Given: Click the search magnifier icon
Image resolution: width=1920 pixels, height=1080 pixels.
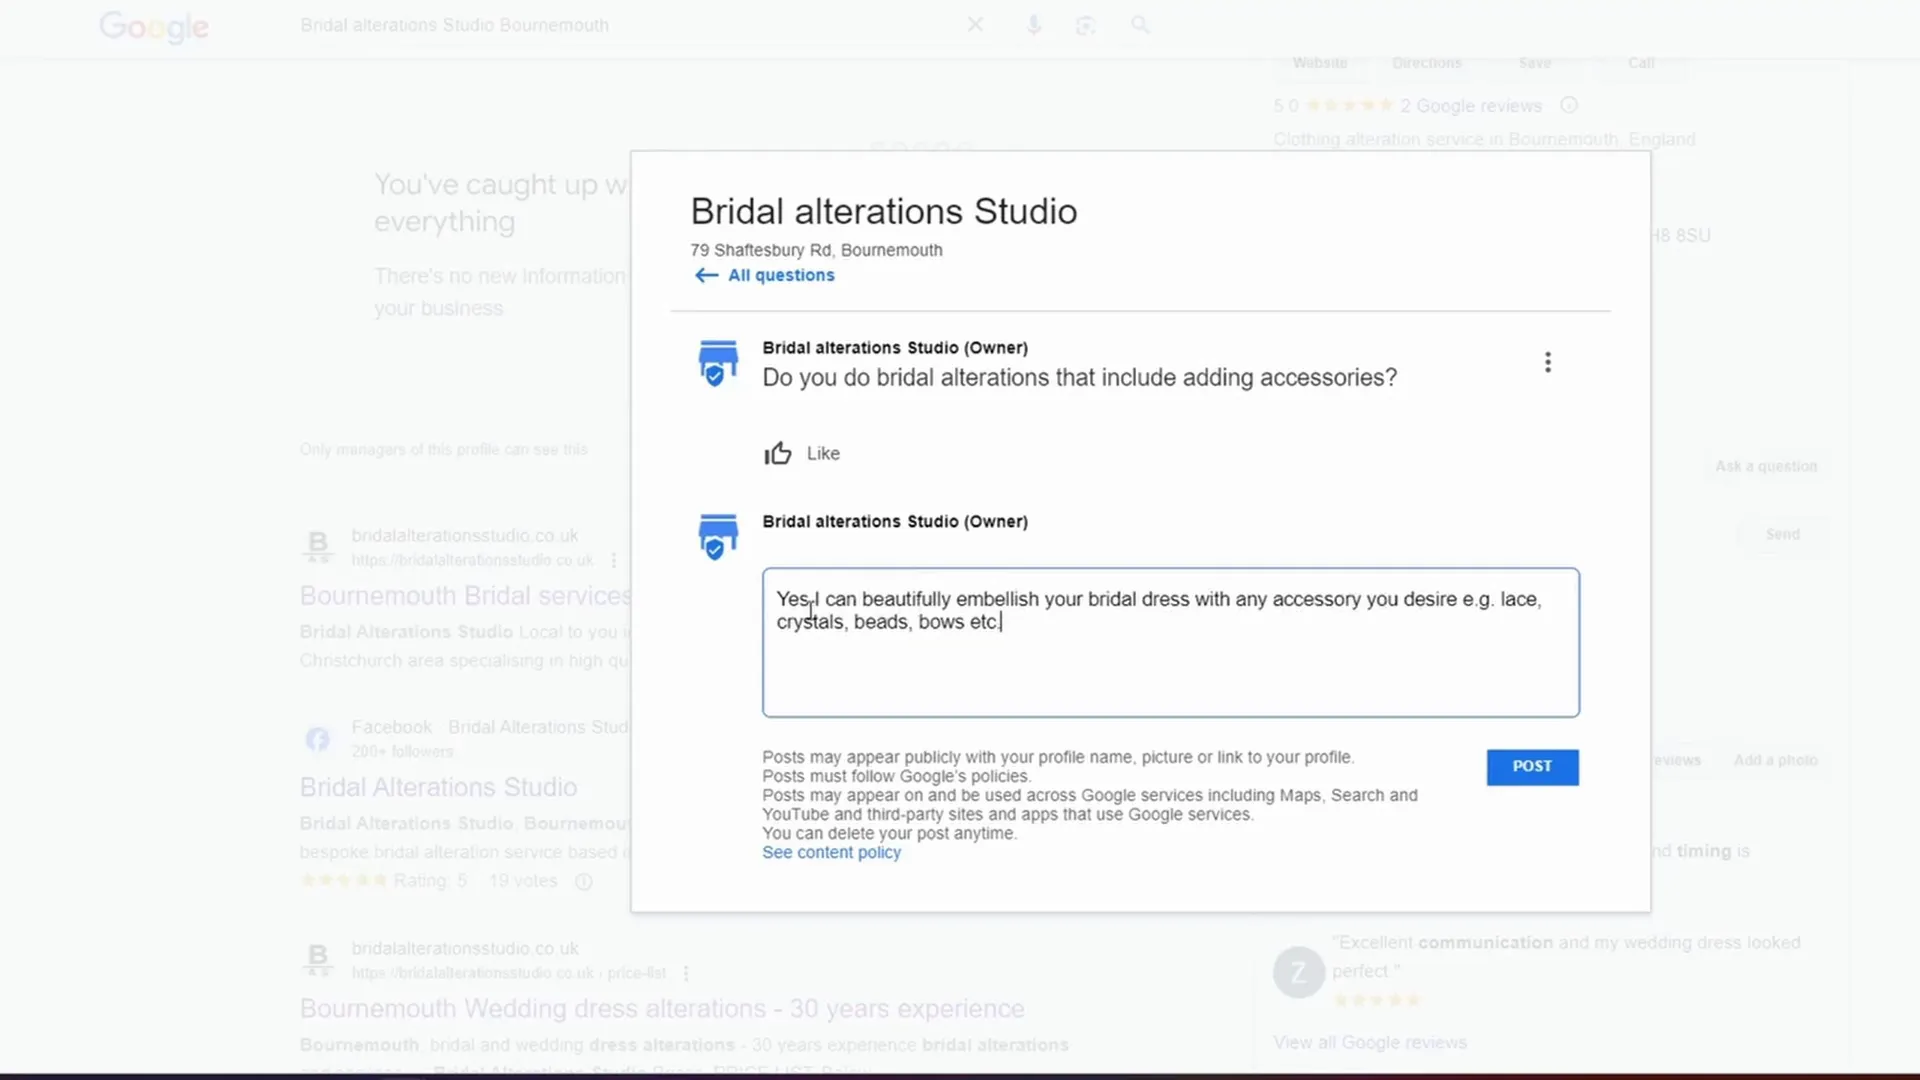Looking at the screenshot, I should 1140,25.
